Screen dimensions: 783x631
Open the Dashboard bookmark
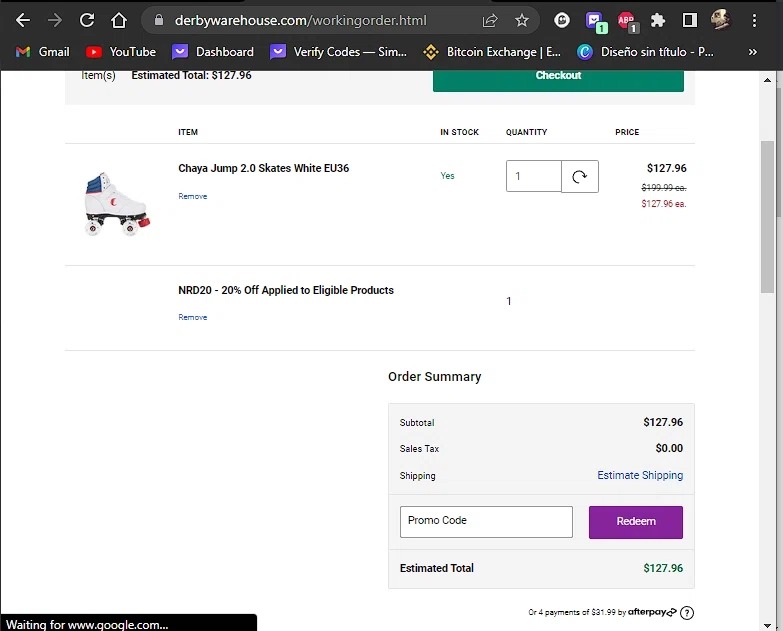pos(212,52)
